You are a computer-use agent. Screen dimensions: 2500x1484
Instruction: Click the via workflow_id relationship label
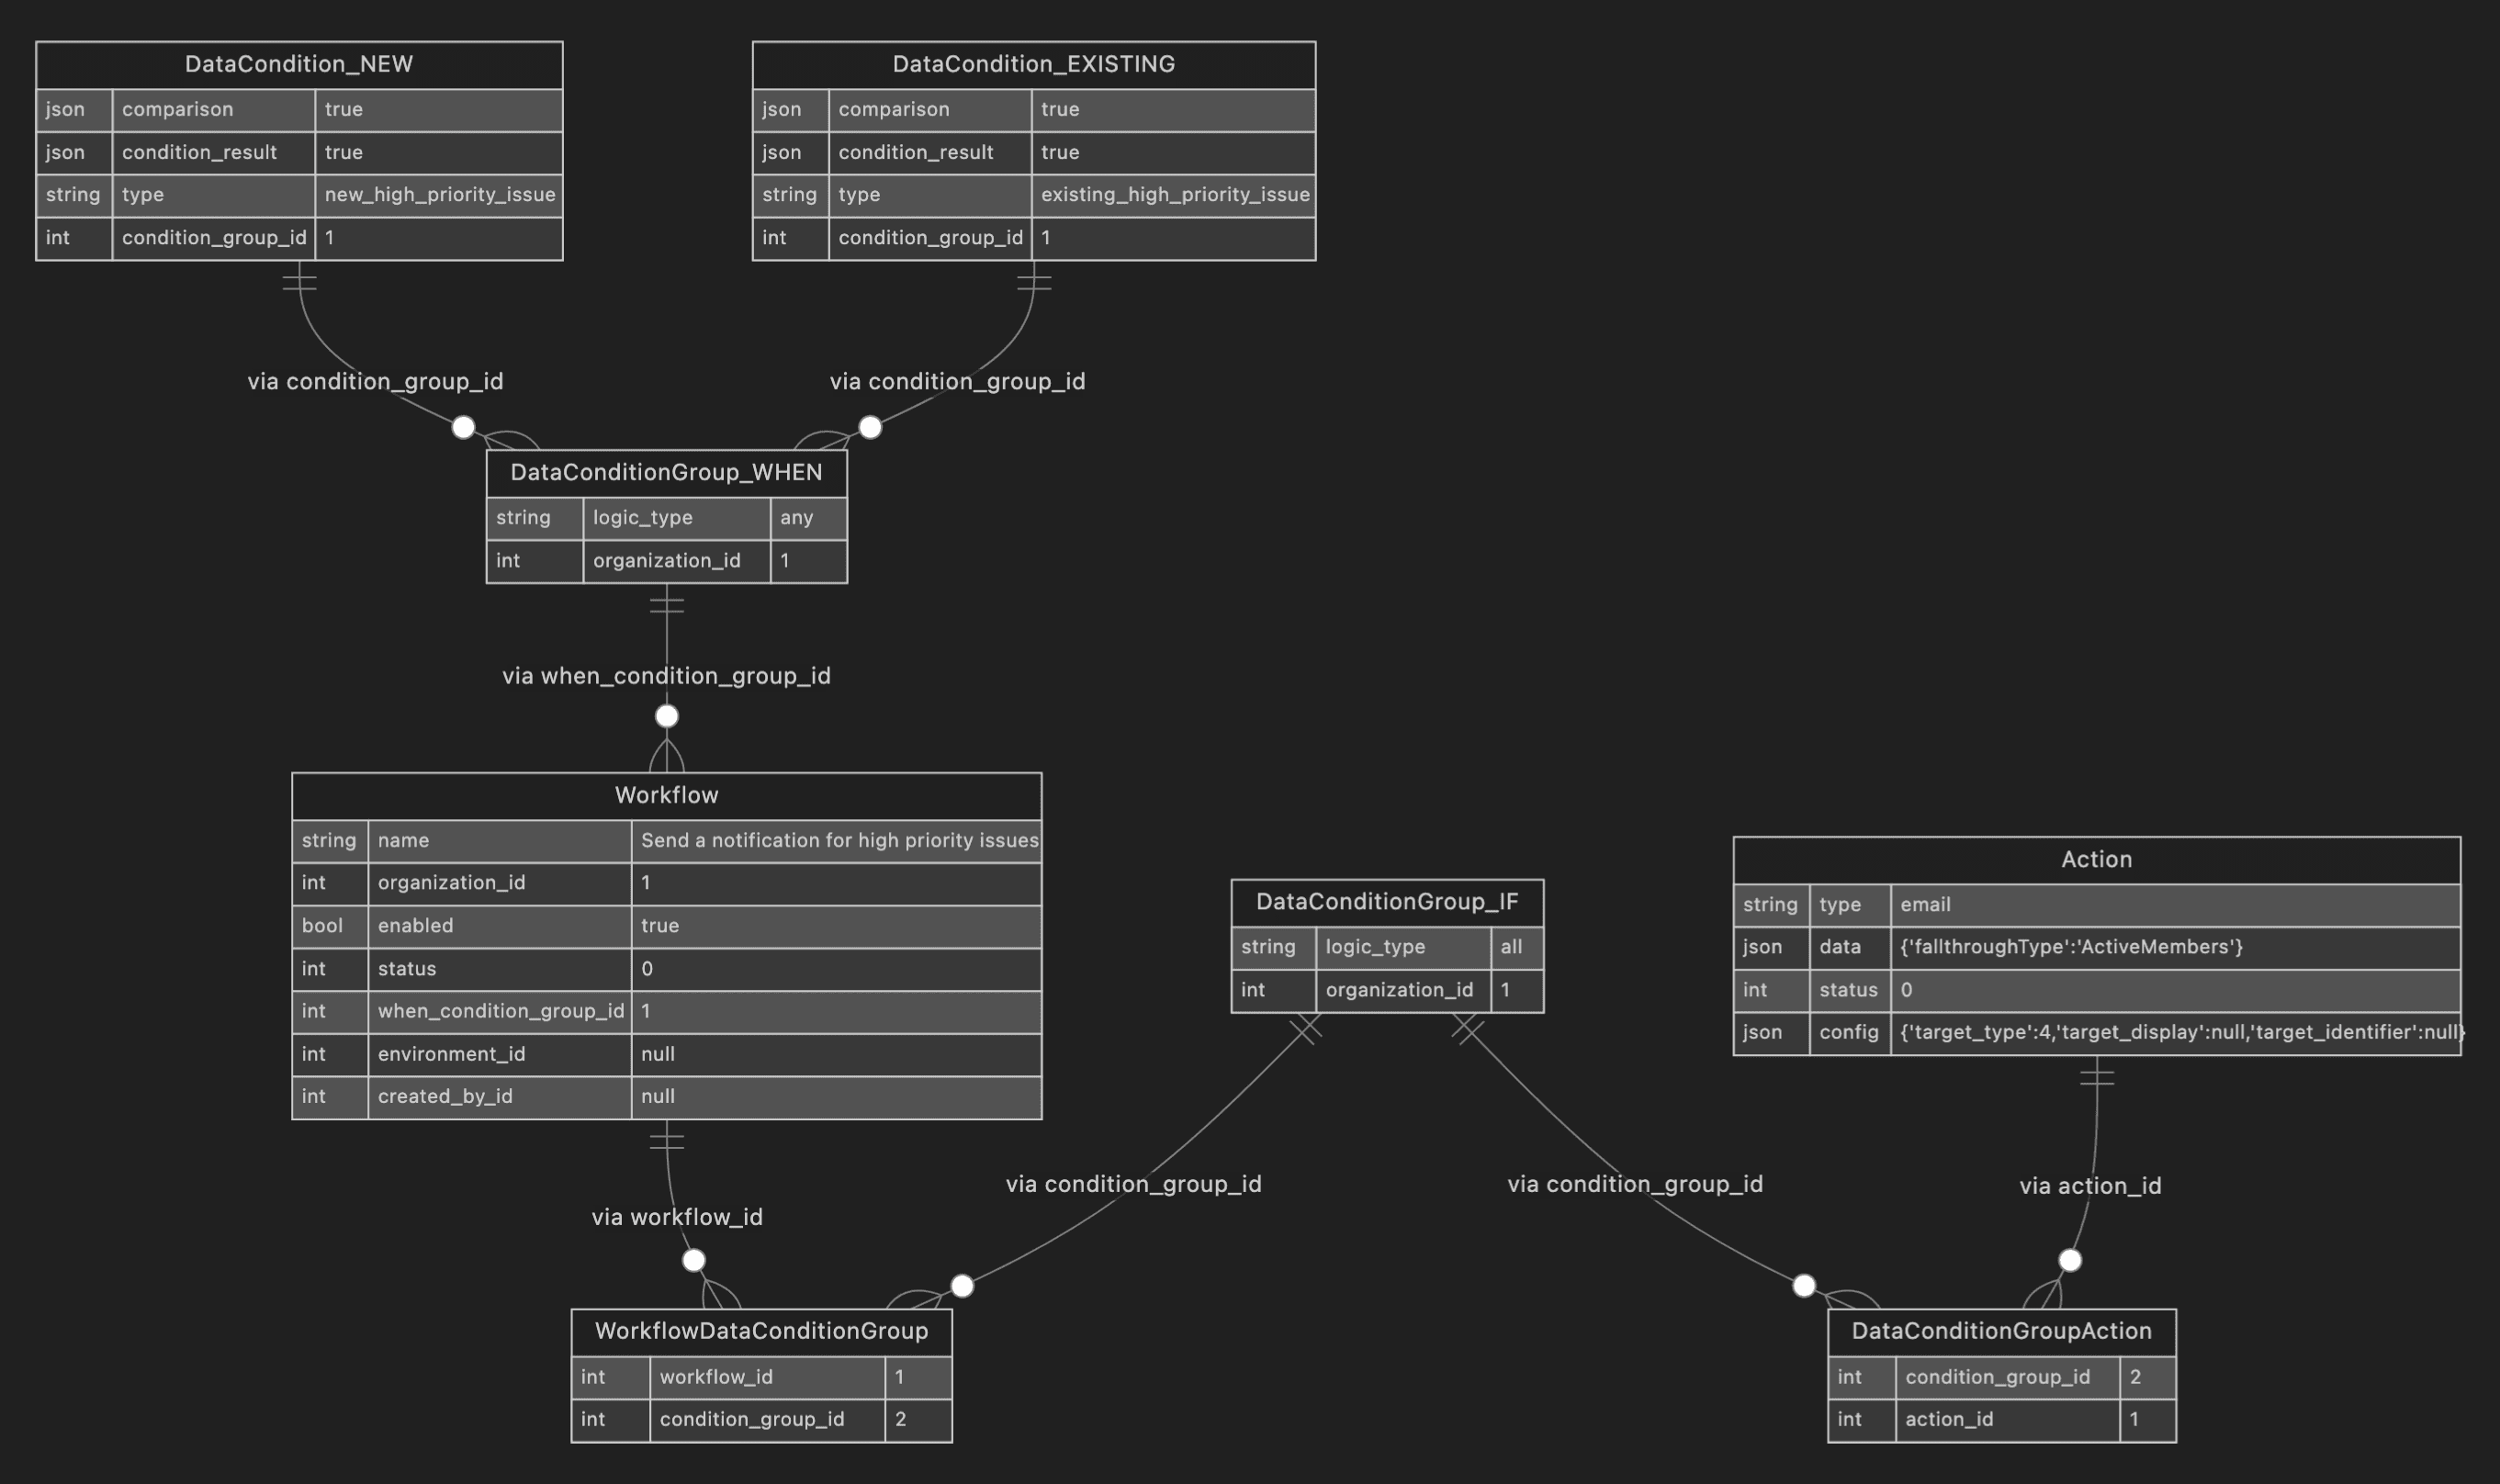point(678,1217)
